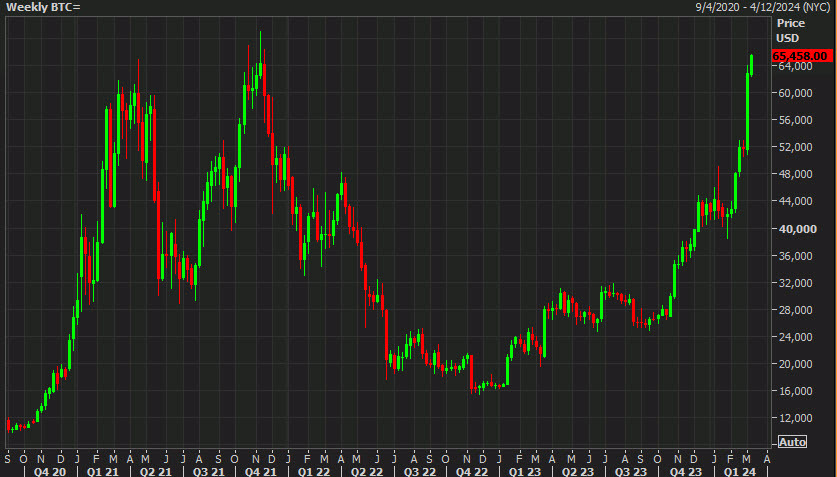Click the 28,000 price axis label
Image resolution: width=837 pixels, height=477 pixels.
(x=795, y=310)
